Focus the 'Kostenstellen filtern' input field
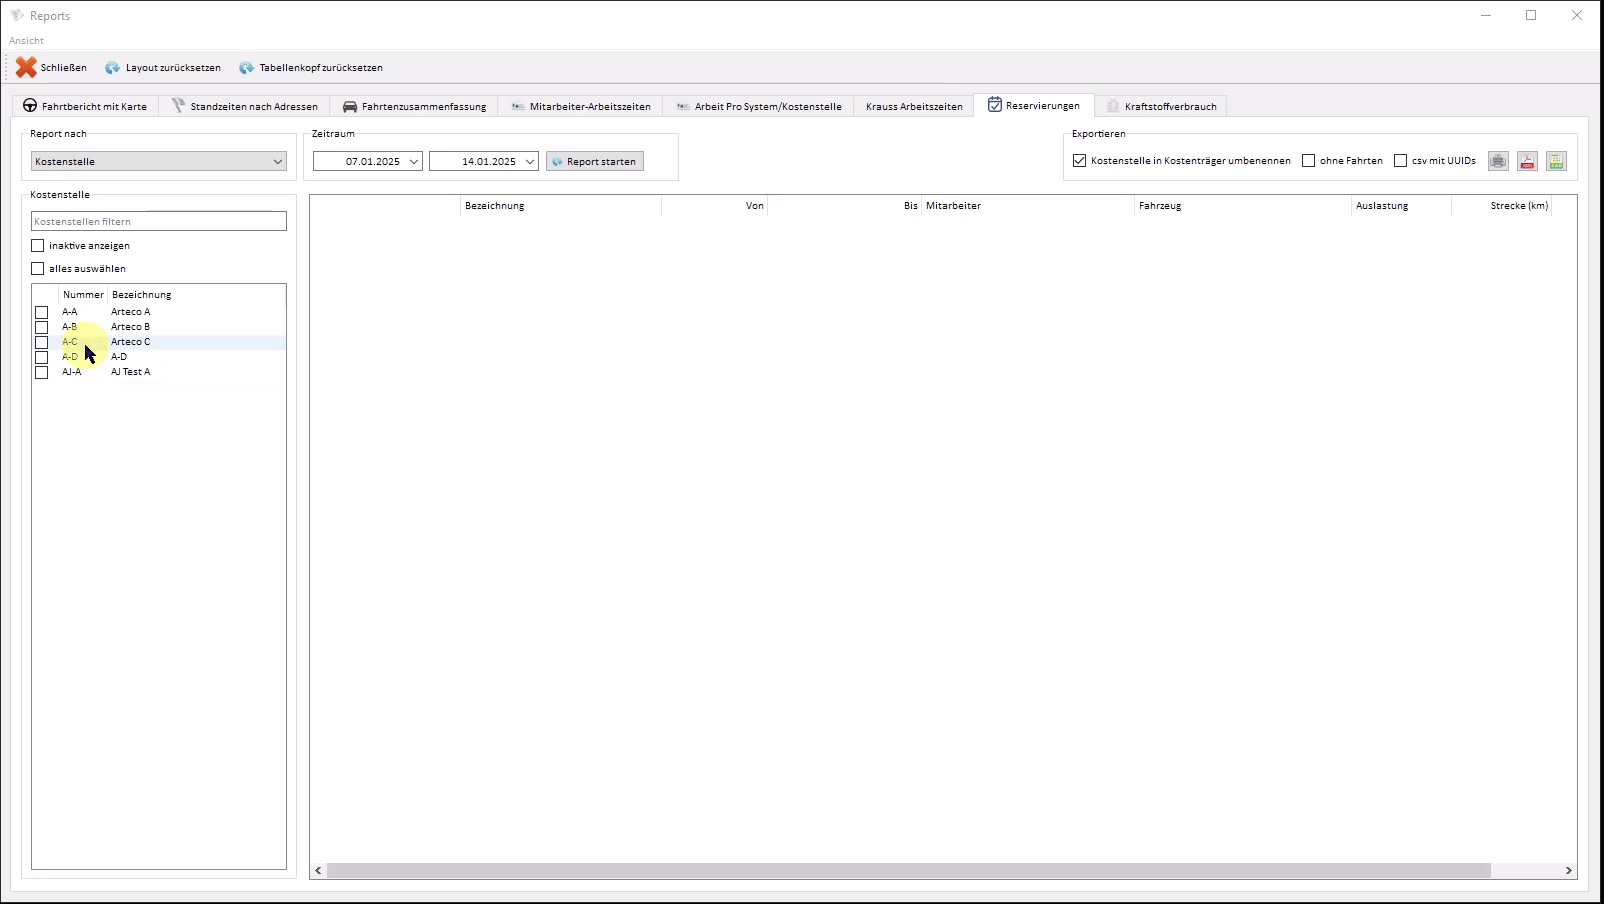Image resolution: width=1604 pixels, height=904 pixels. tap(159, 221)
